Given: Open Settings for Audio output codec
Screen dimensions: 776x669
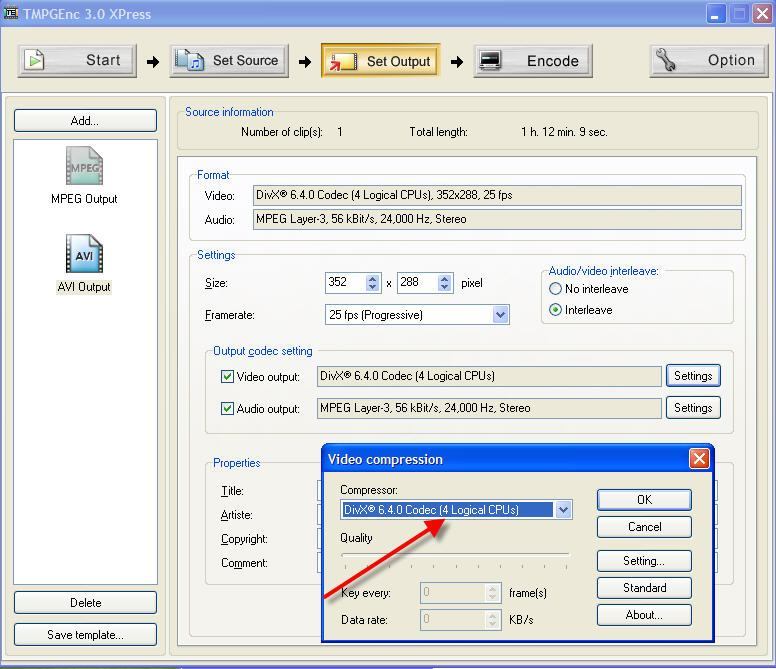Looking at the screenshot, I should point(693,408).
